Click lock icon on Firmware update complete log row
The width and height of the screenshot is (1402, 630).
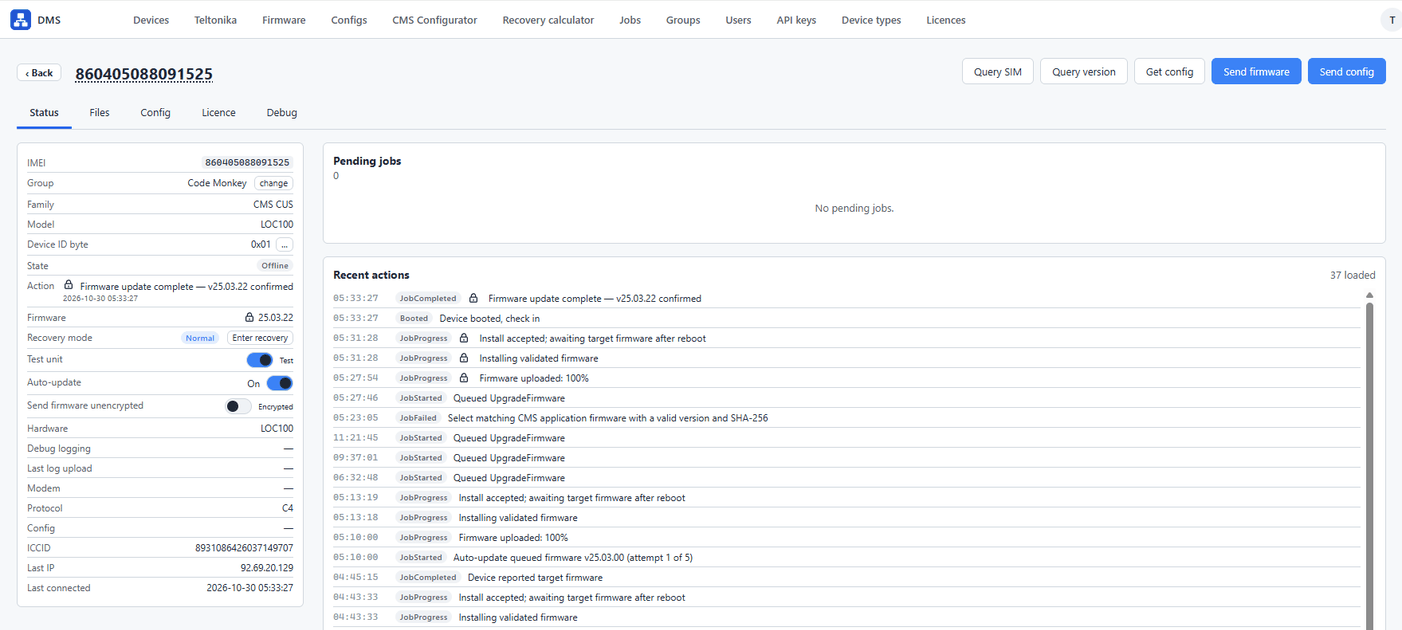(474, 298)
